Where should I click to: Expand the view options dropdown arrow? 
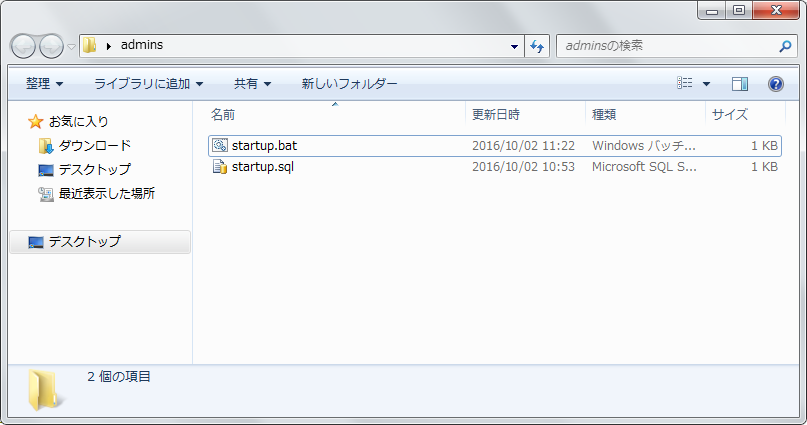click(x=706, y=84)
